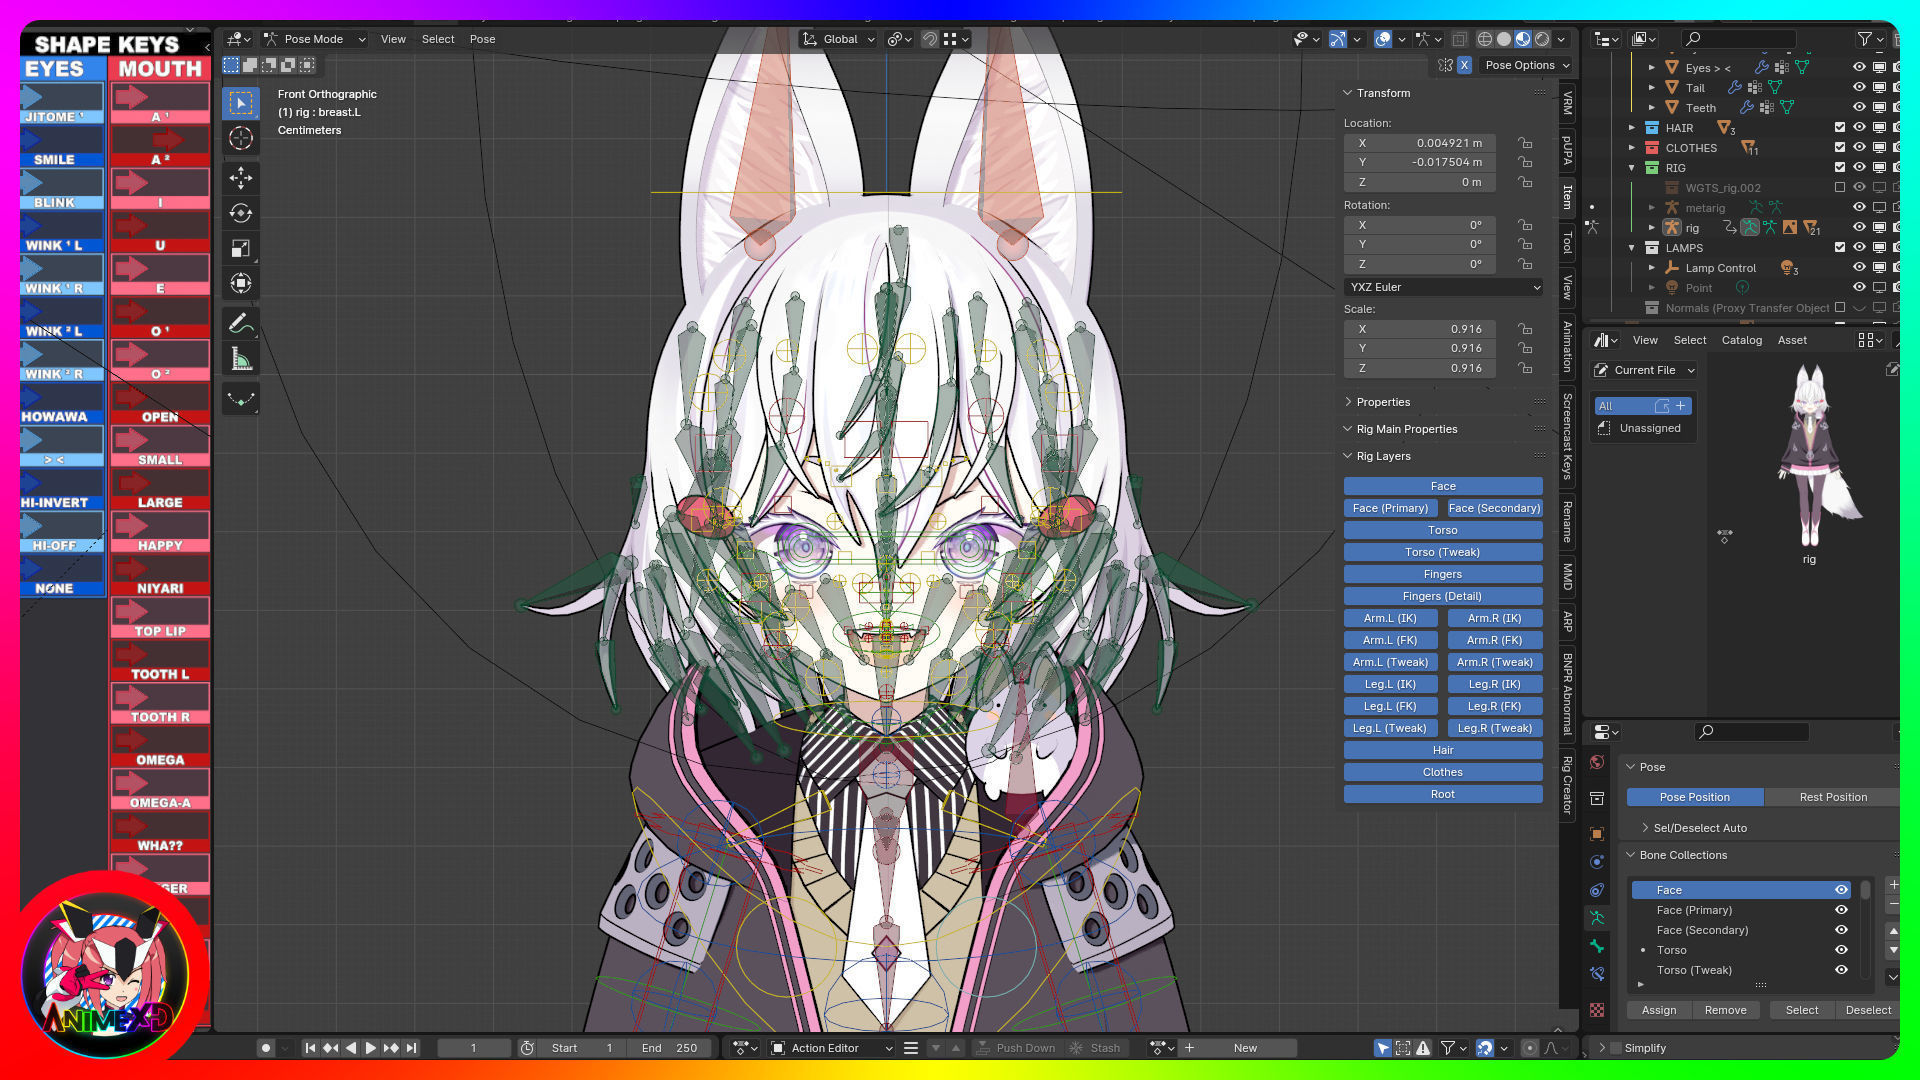This screenshot has height=1080, width=1920.
Task: Switch to solid viewport shading
Action: [1504, 39]
